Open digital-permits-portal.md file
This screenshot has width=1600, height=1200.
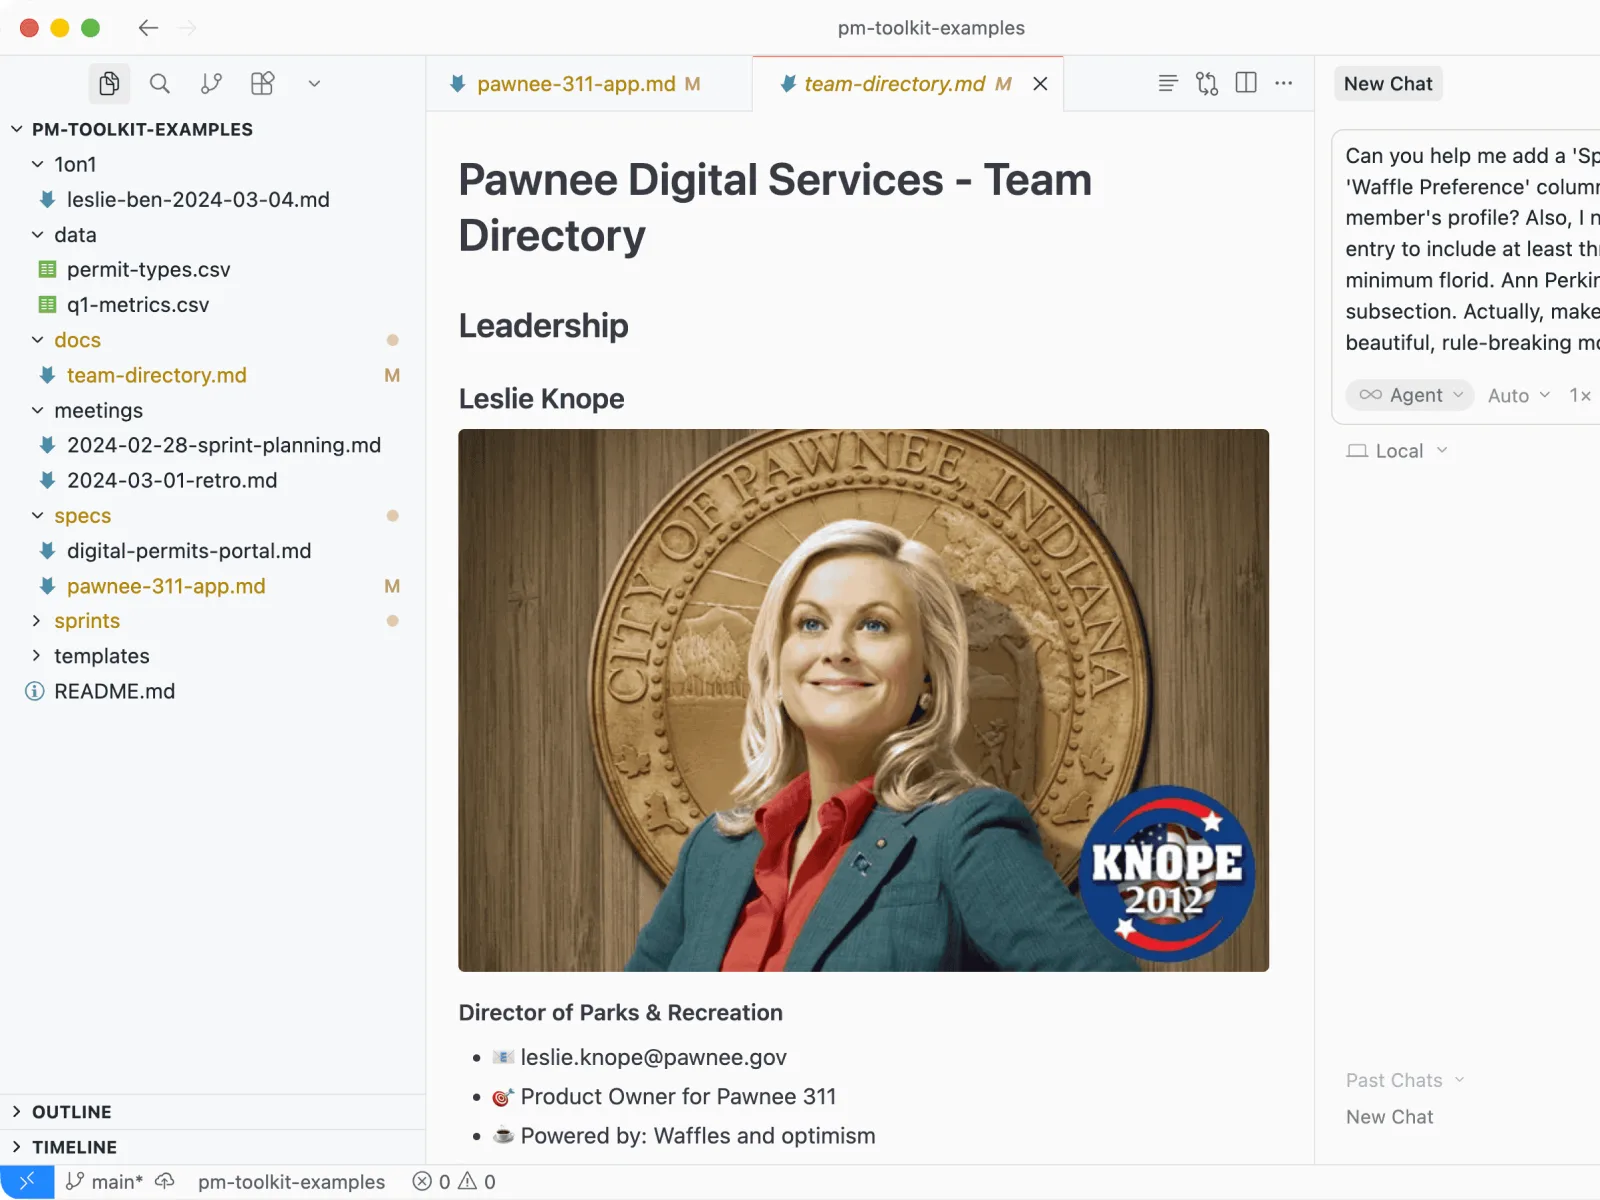[x=189, y=551]
